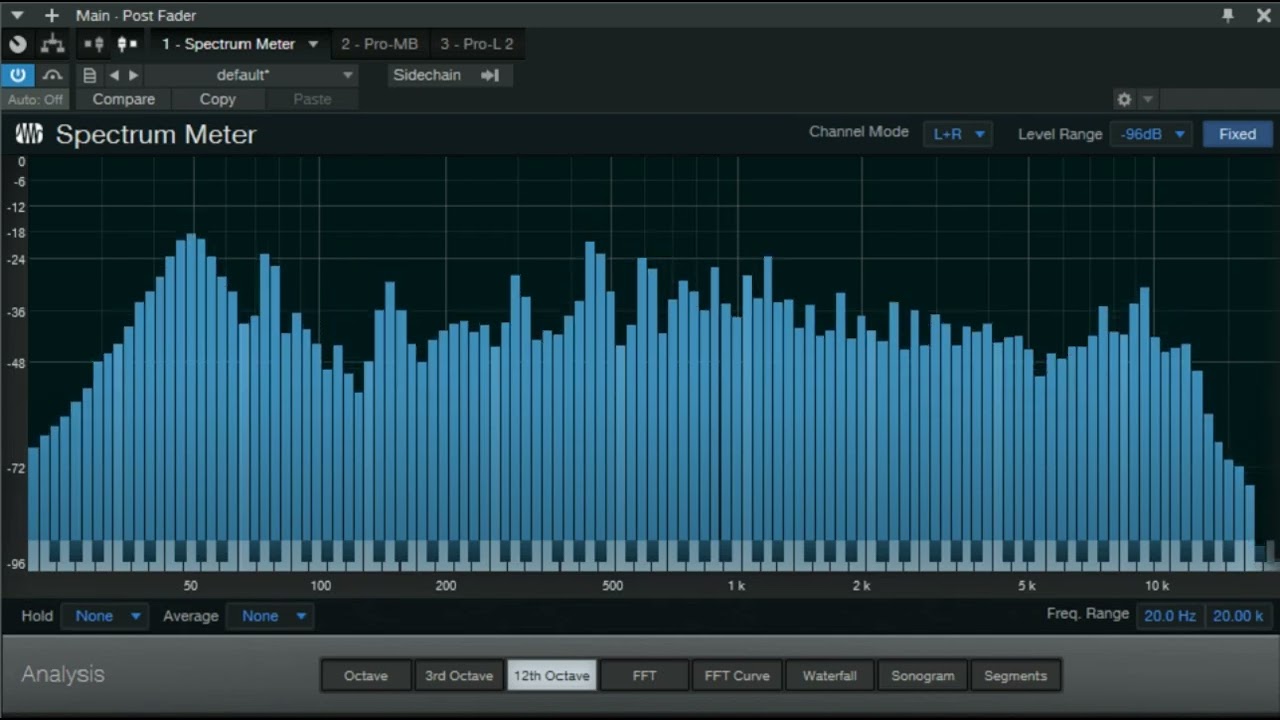Show the routing view icon
The image size is (1280, 720).
pos(52,44)
